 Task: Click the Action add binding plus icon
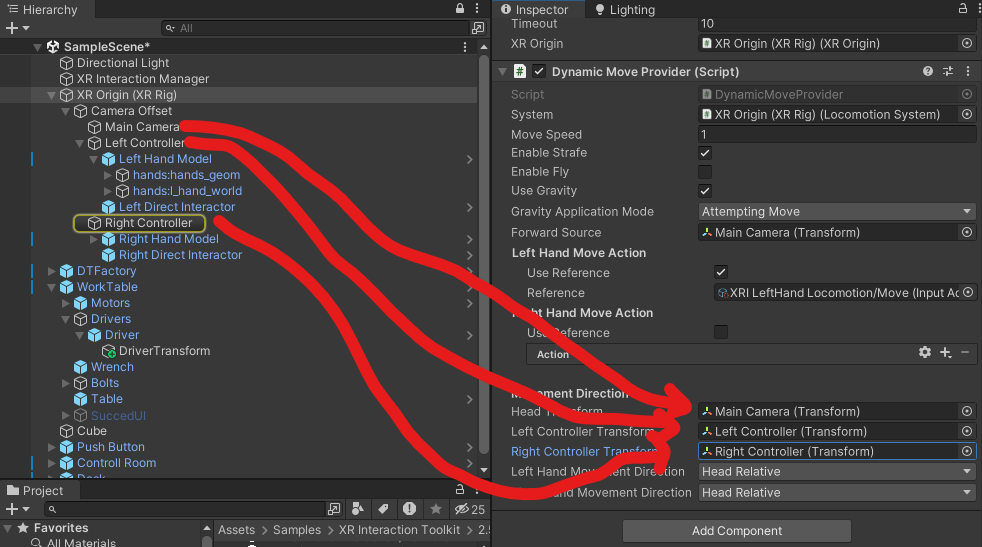(946, 353)
